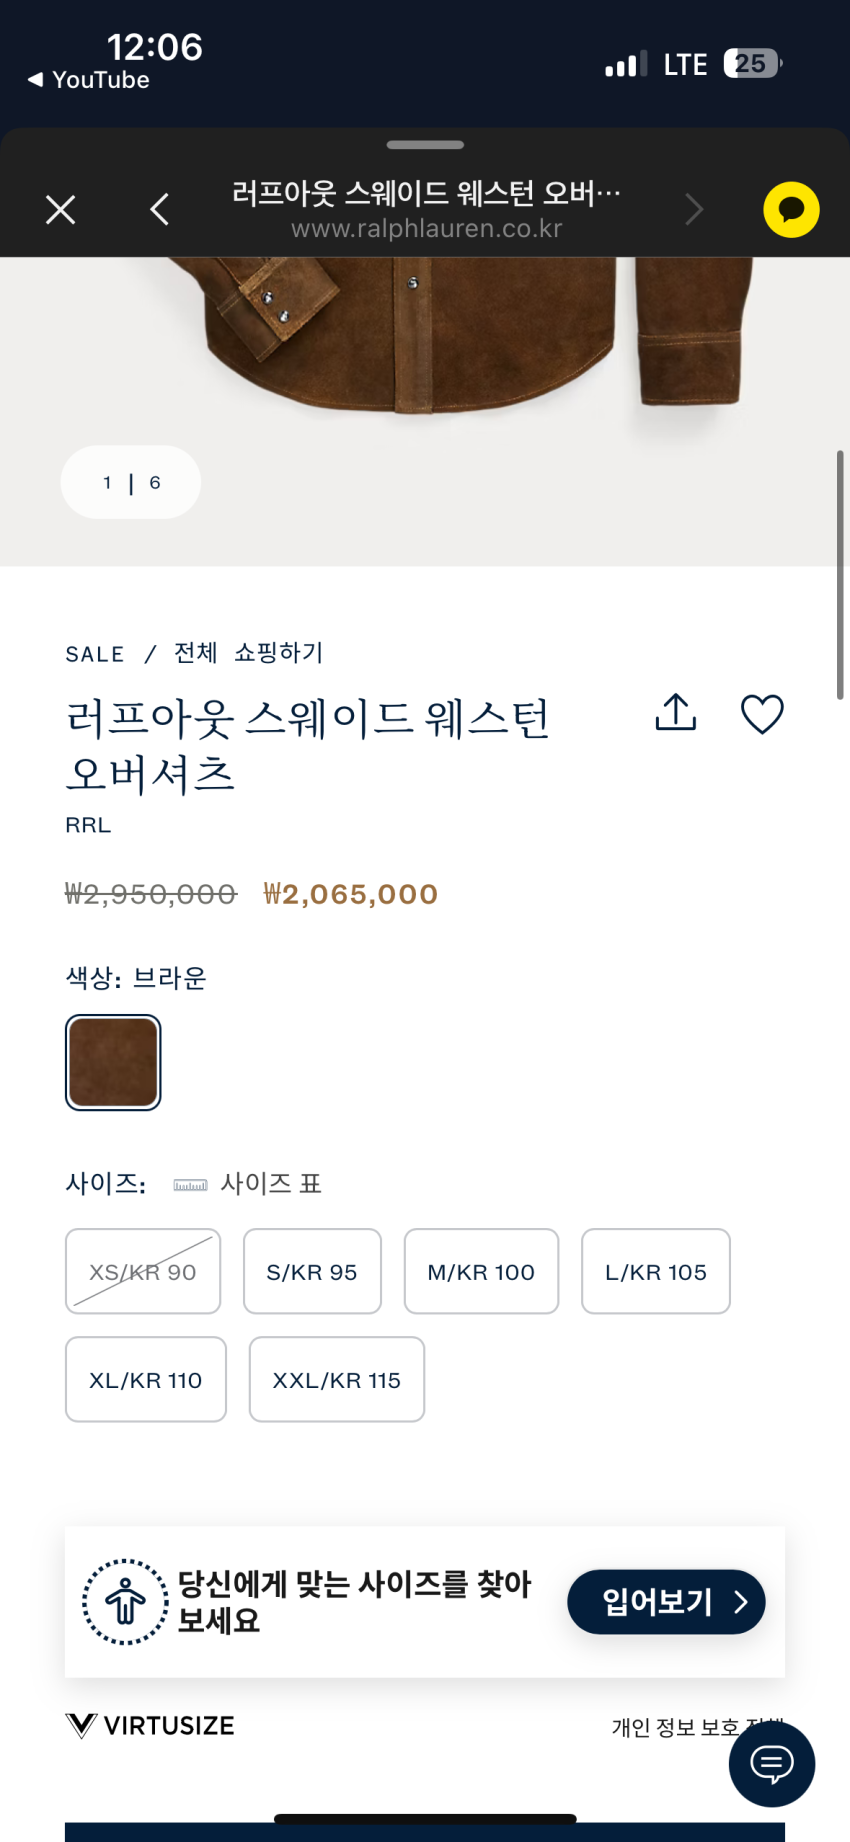This screenshot has height=1842, width=850.
Task: Select size S/KR 95
Action: point(312,1272)
